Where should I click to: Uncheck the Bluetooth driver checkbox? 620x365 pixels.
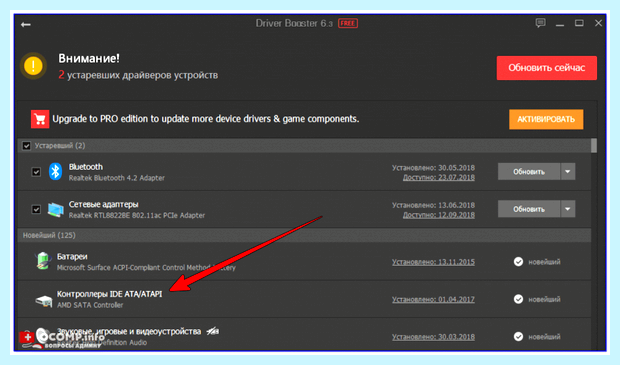(36, 172)
